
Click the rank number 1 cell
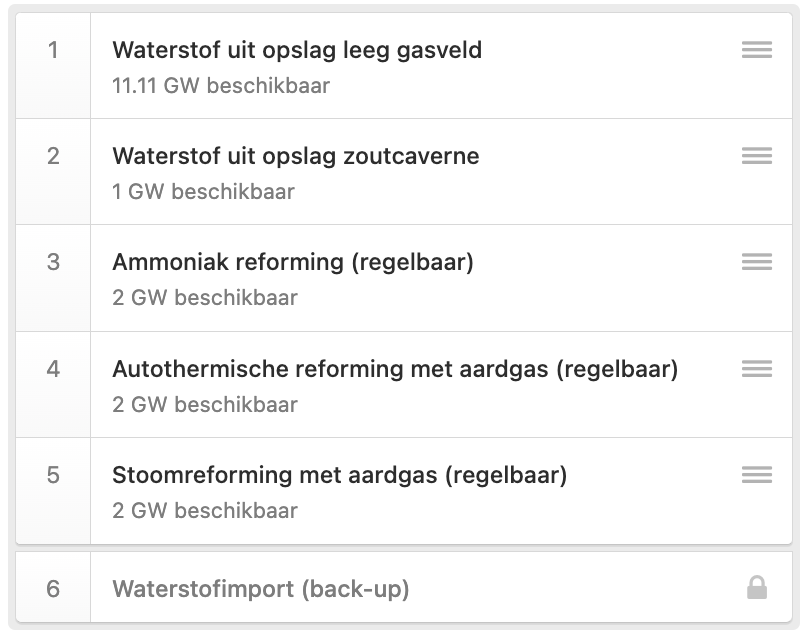(53, 66)
